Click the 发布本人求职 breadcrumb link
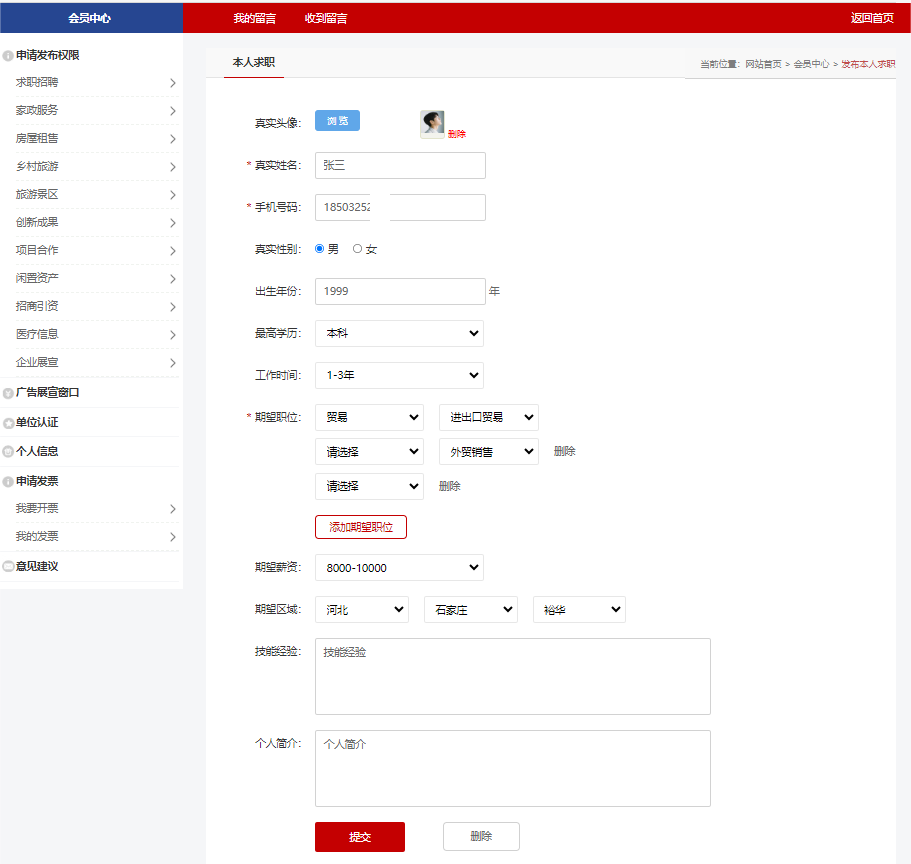Image resolution: width=911 pixels, height=864 pixels. coord(869,64)
